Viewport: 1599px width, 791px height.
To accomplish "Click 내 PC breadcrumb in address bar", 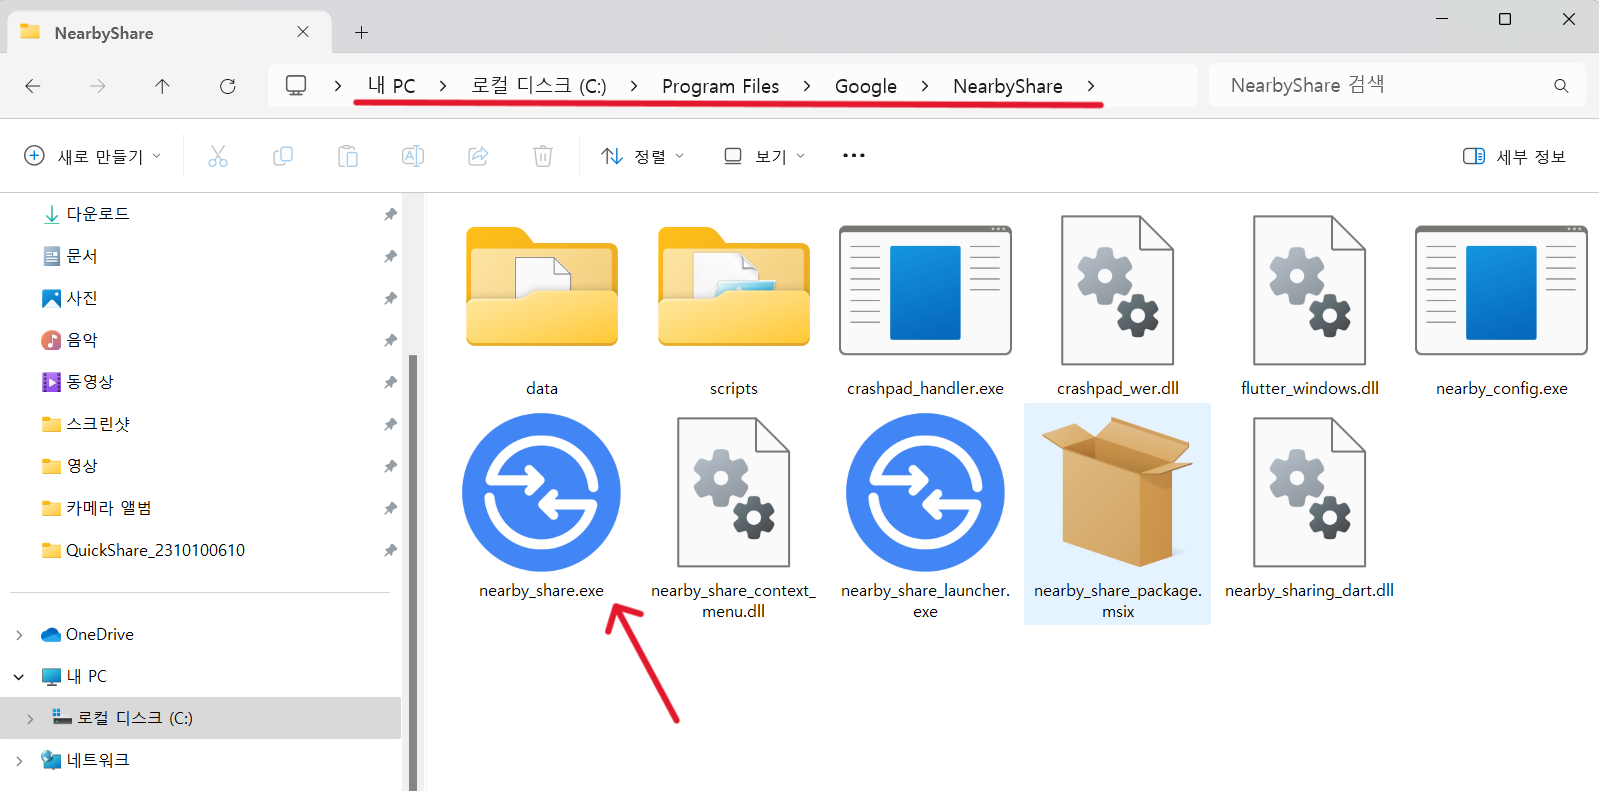I will 391,86.
